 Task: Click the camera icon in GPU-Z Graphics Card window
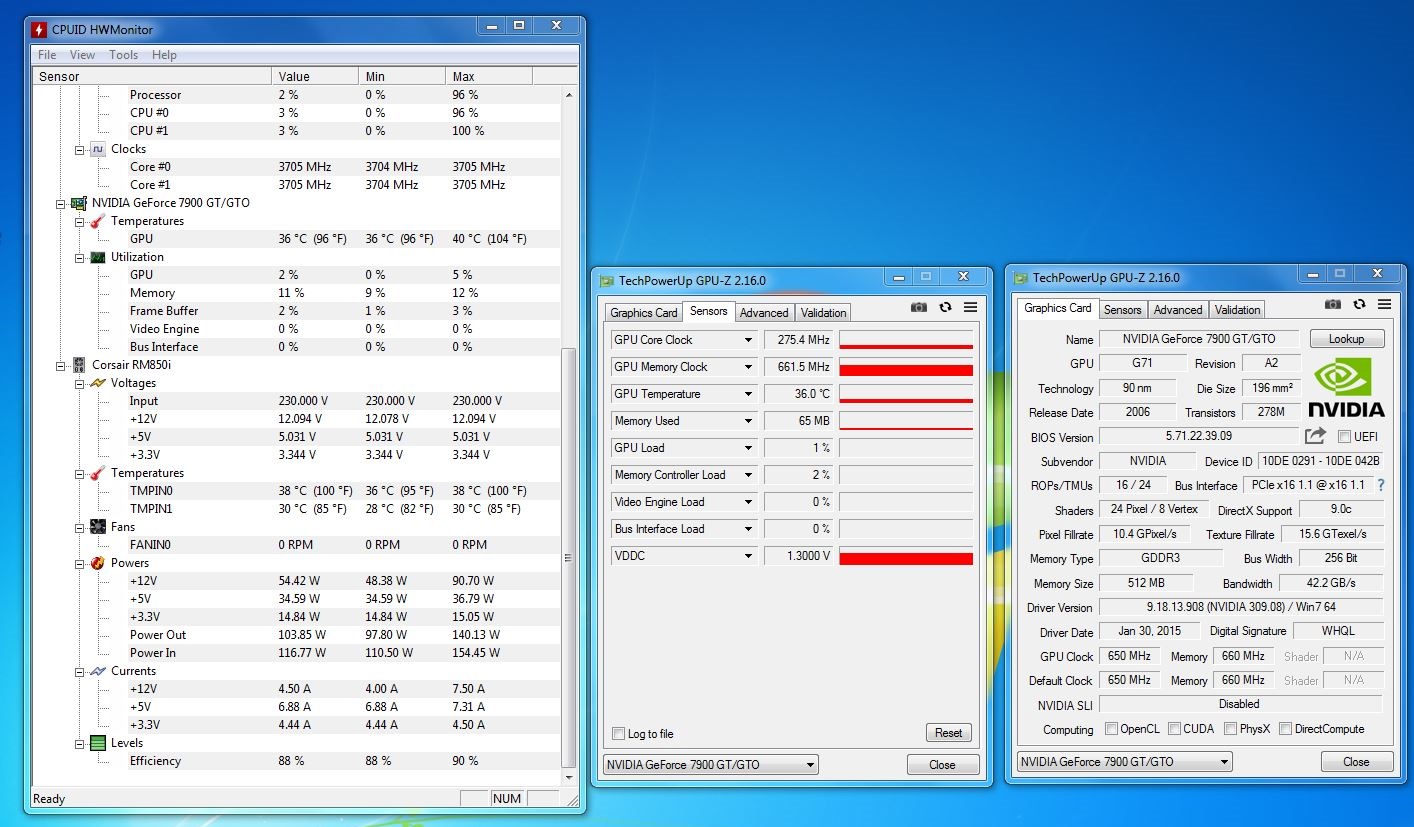1332,304
